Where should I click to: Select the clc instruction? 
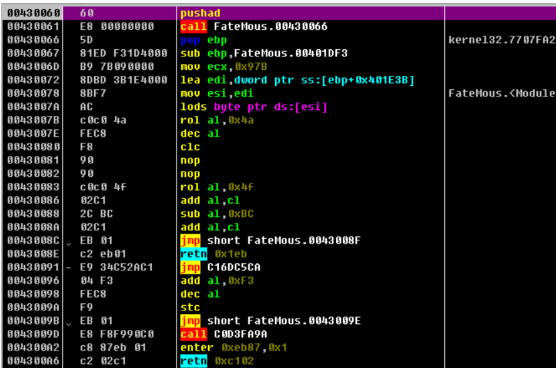click(x=190, y=147)
